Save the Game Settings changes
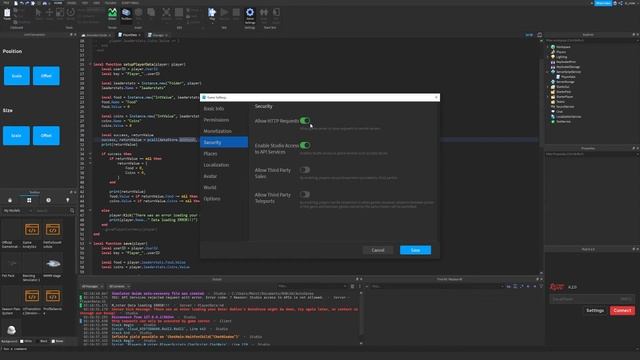 click(x=415, y=250)
